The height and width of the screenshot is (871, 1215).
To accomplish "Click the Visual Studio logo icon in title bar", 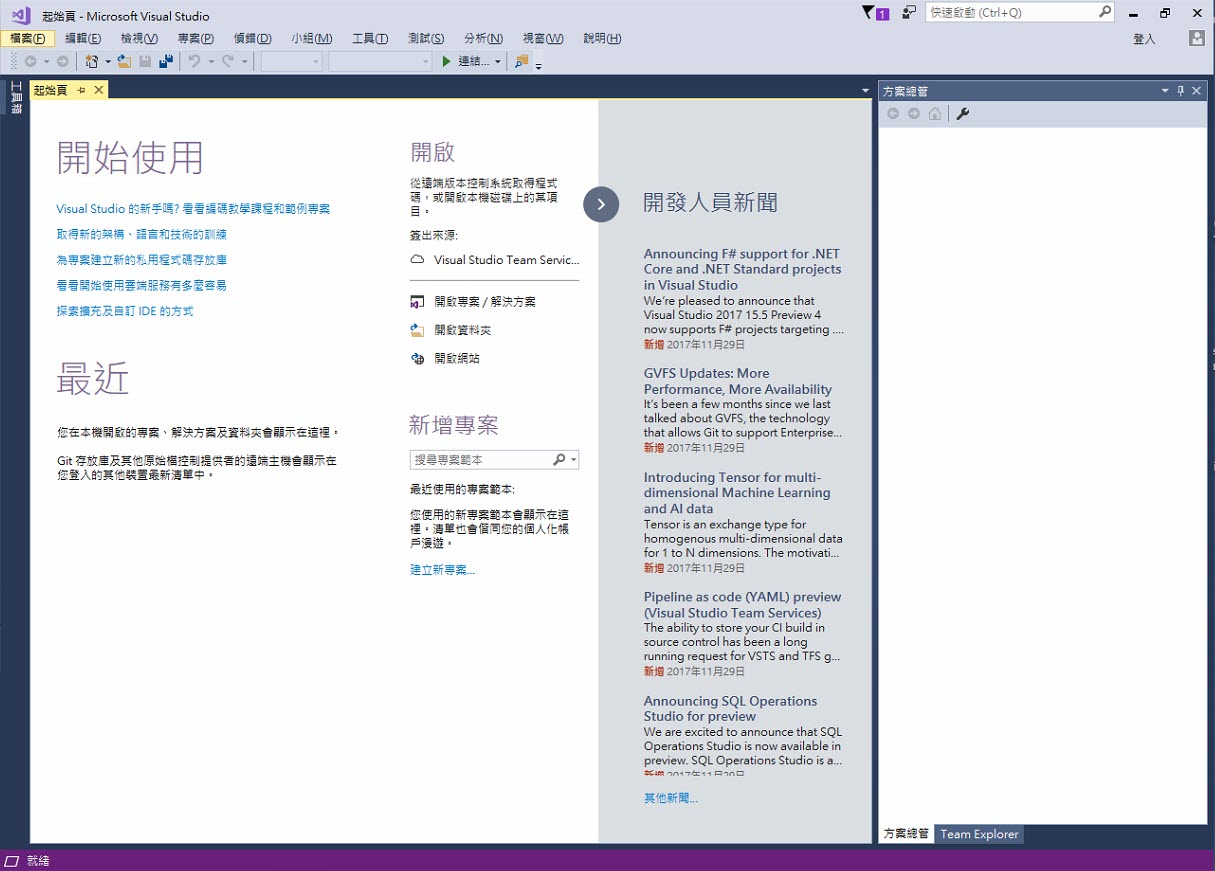I will point(21,16).
